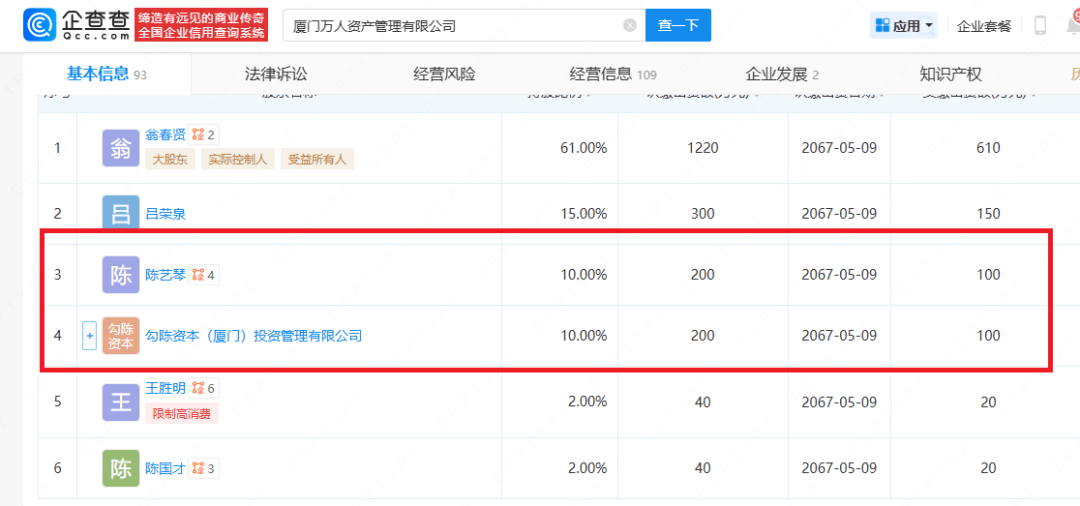
Task: Open the 企业套餐 link
Action: [x=984, y=26]
